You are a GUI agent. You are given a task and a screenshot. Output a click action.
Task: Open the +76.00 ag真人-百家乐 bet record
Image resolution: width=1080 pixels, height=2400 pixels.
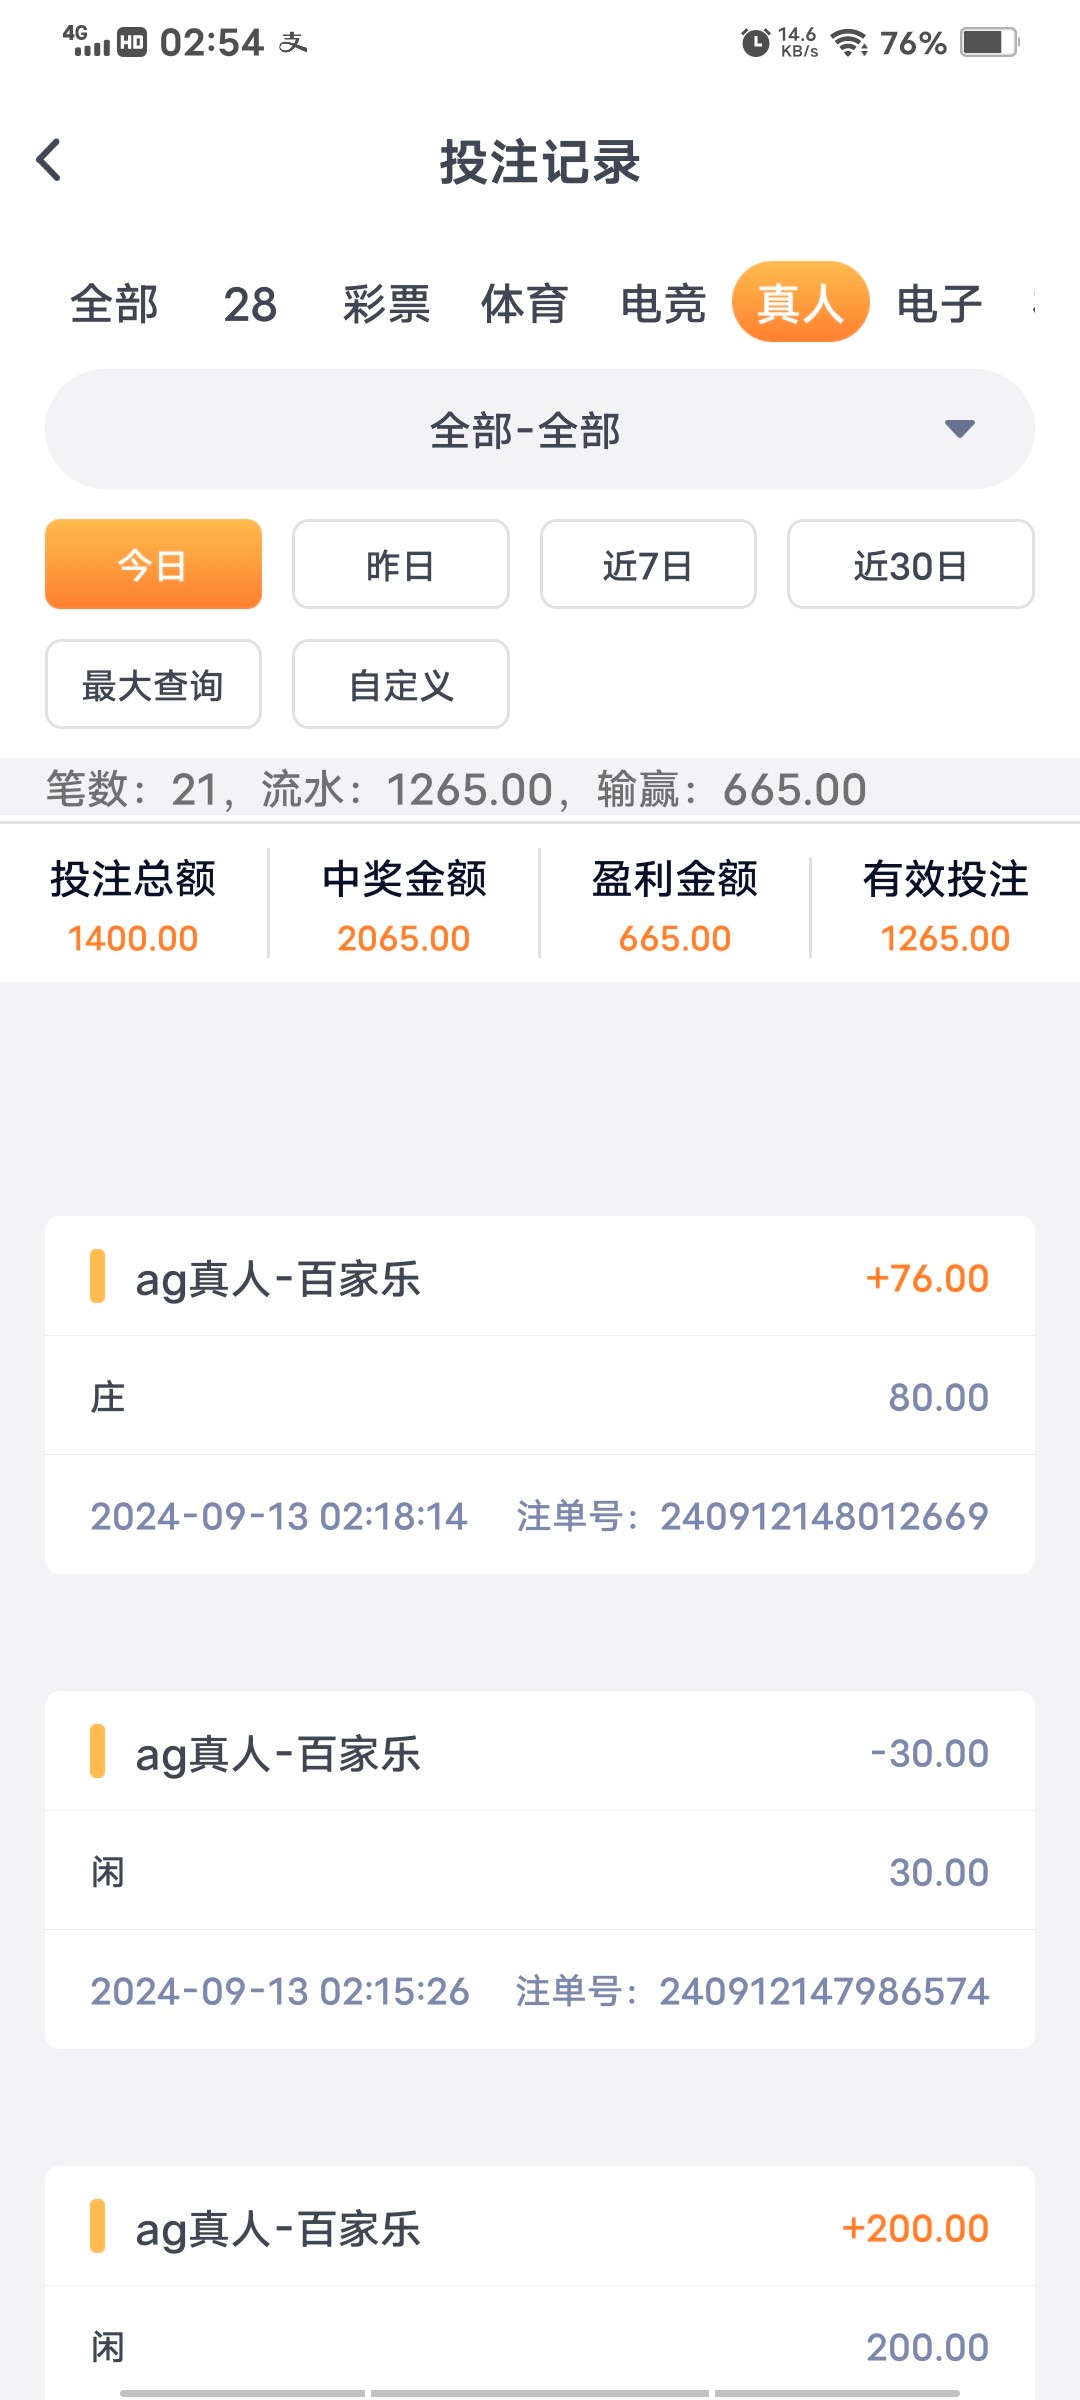click(x=539, y=1395)
